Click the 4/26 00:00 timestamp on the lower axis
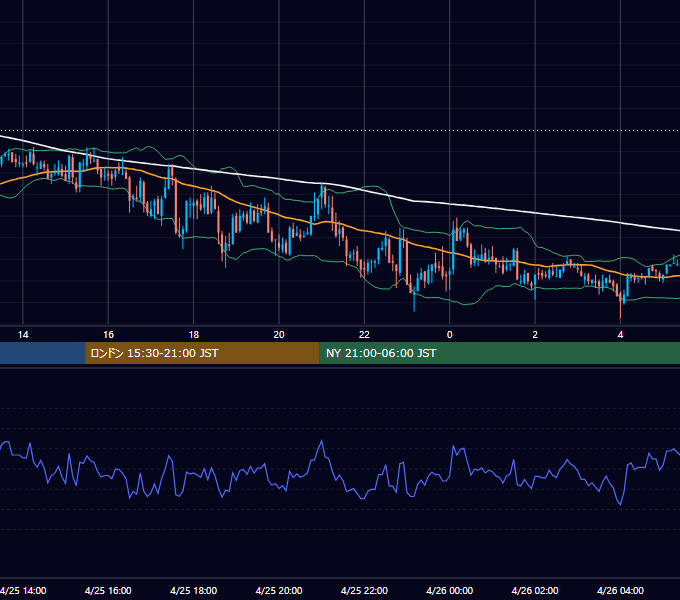This screenshot has width=680, height=600. pyautogui.click(x=450, y=590)
